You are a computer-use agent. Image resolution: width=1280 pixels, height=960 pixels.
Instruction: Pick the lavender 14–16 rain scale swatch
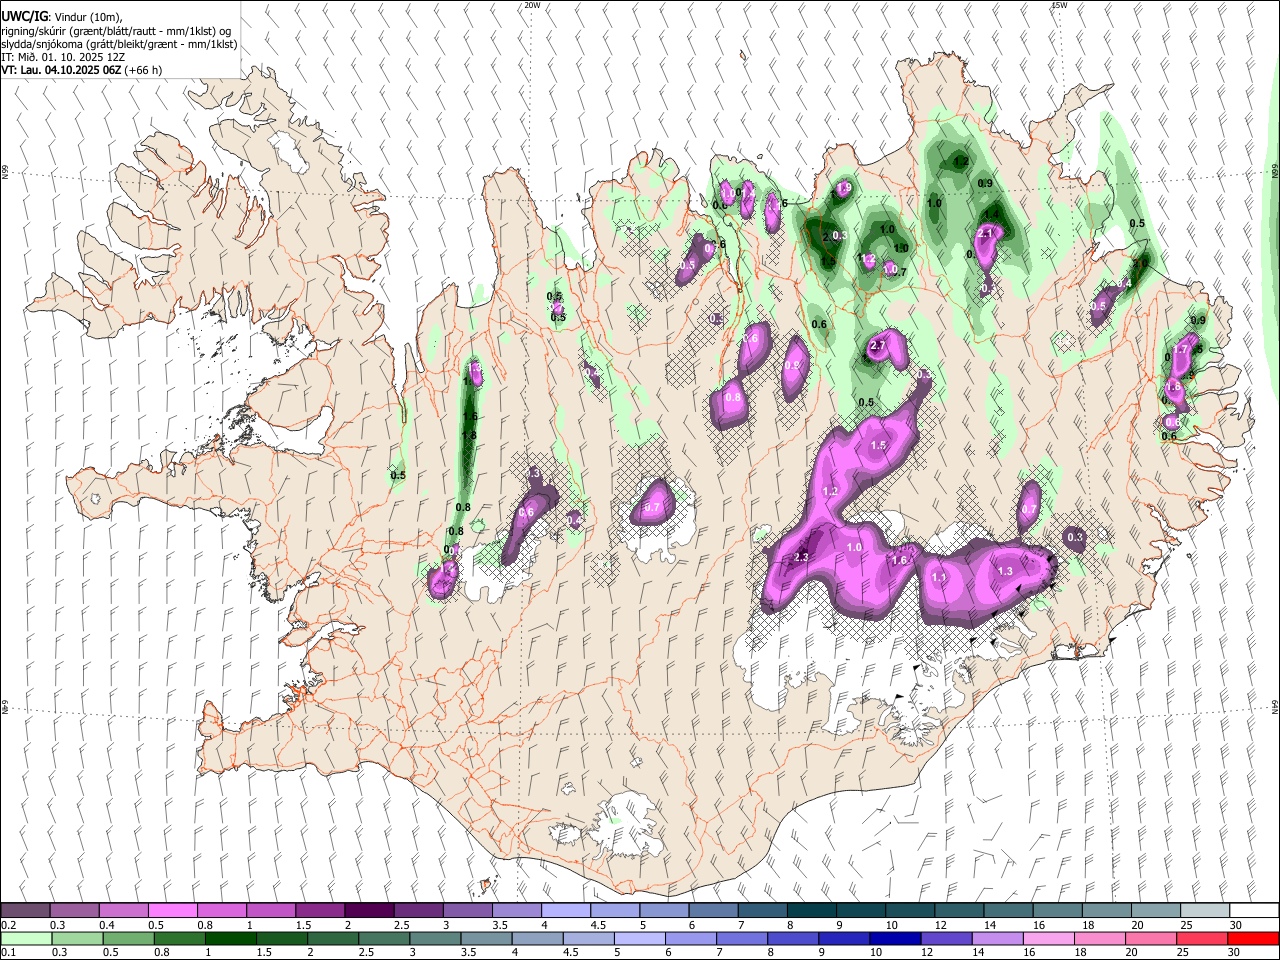[x=996, y=938]
